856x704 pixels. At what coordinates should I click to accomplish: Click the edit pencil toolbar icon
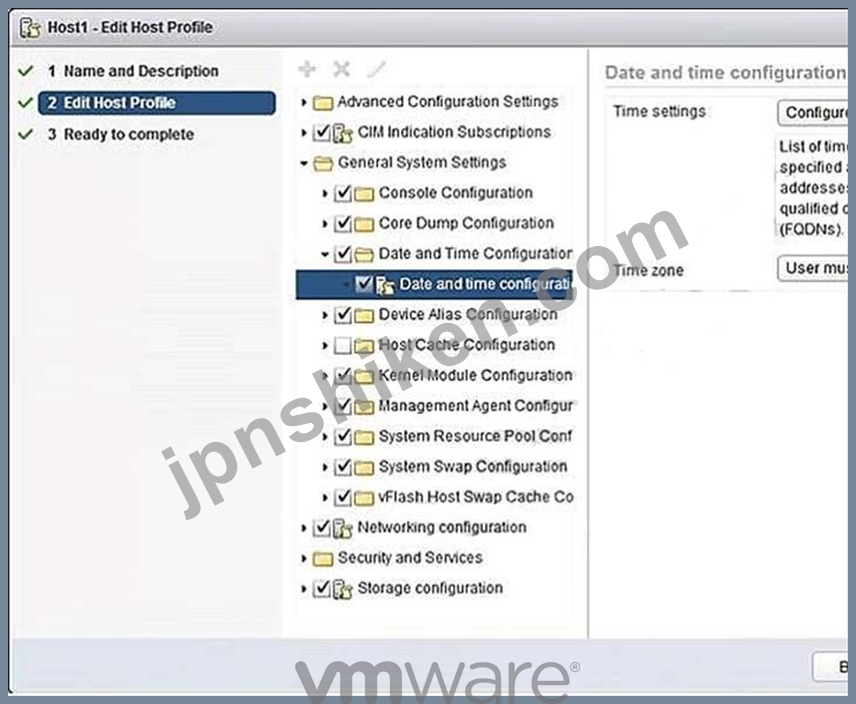(376, 69)
